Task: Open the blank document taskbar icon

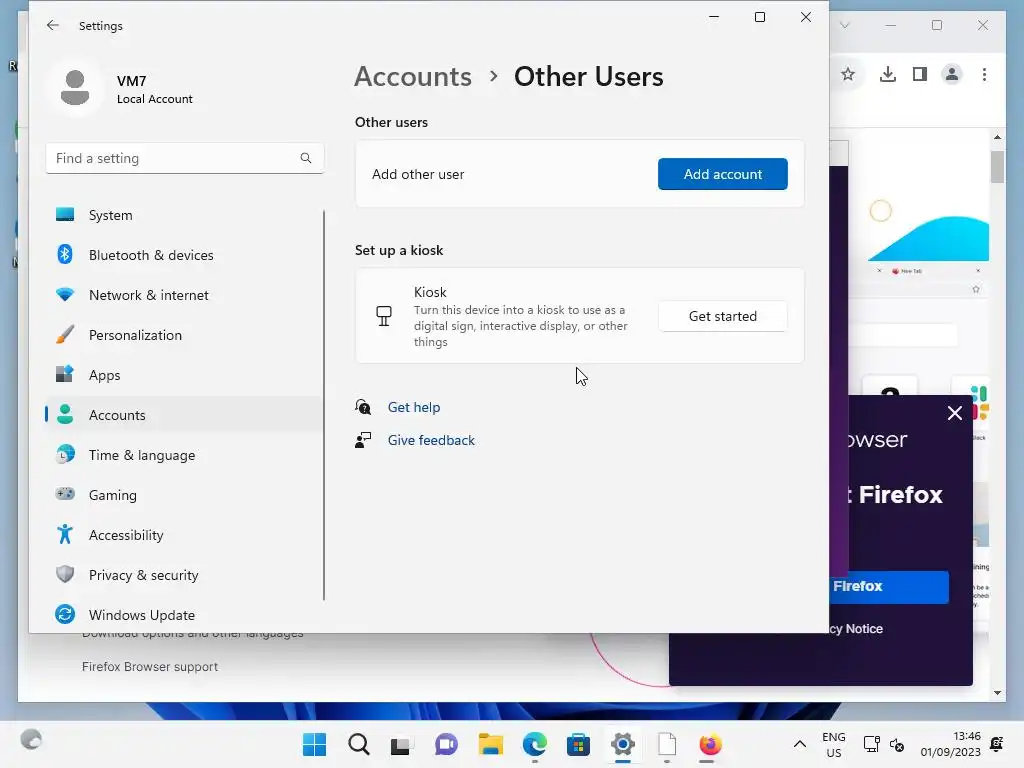Action: click(x=667, y=744)
